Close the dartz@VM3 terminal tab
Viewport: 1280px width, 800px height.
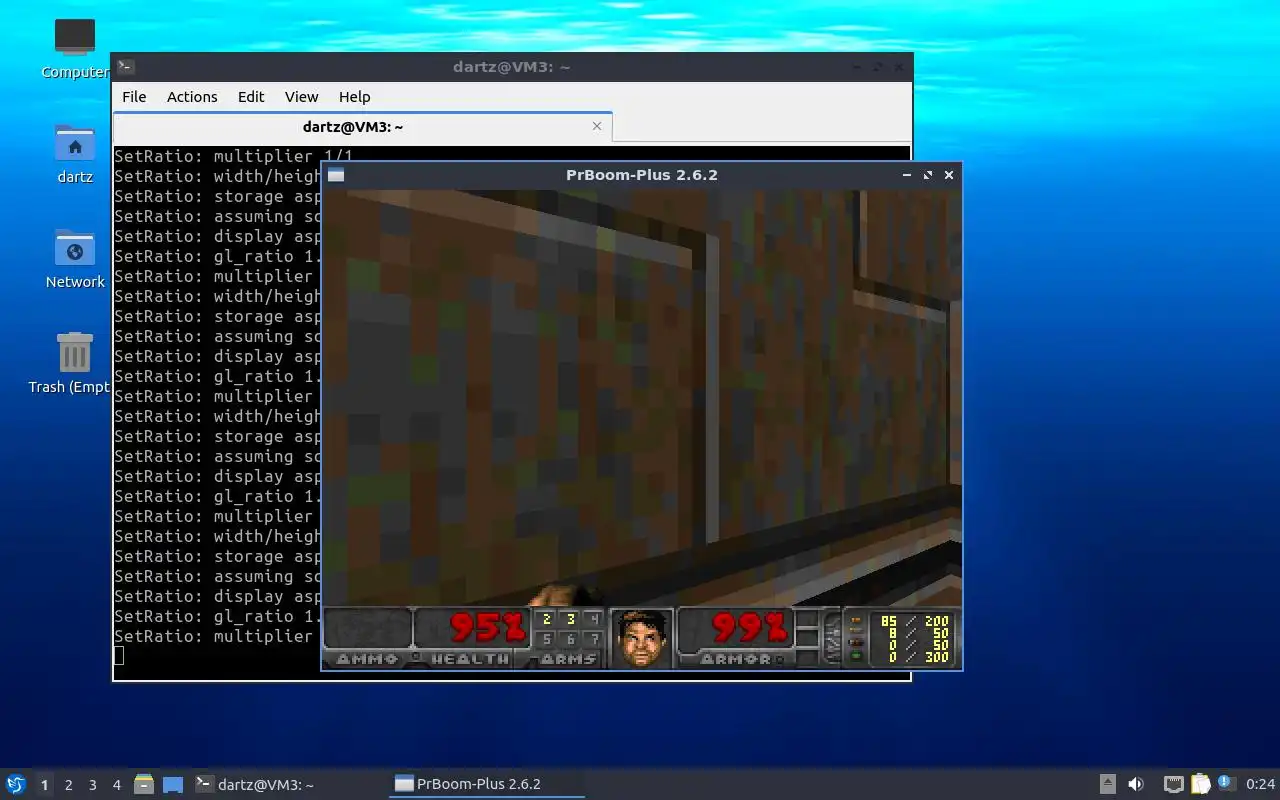[597, 126]
